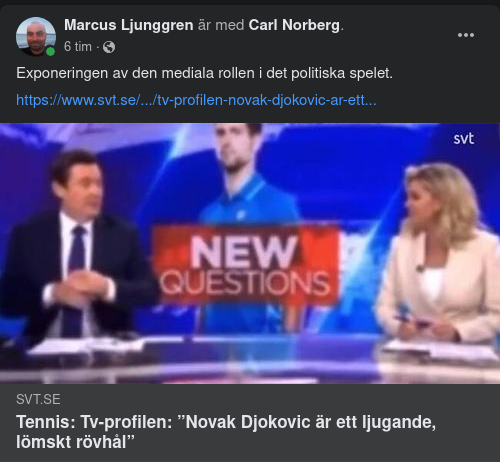Click the link preview card footer area

pos(250,423)
